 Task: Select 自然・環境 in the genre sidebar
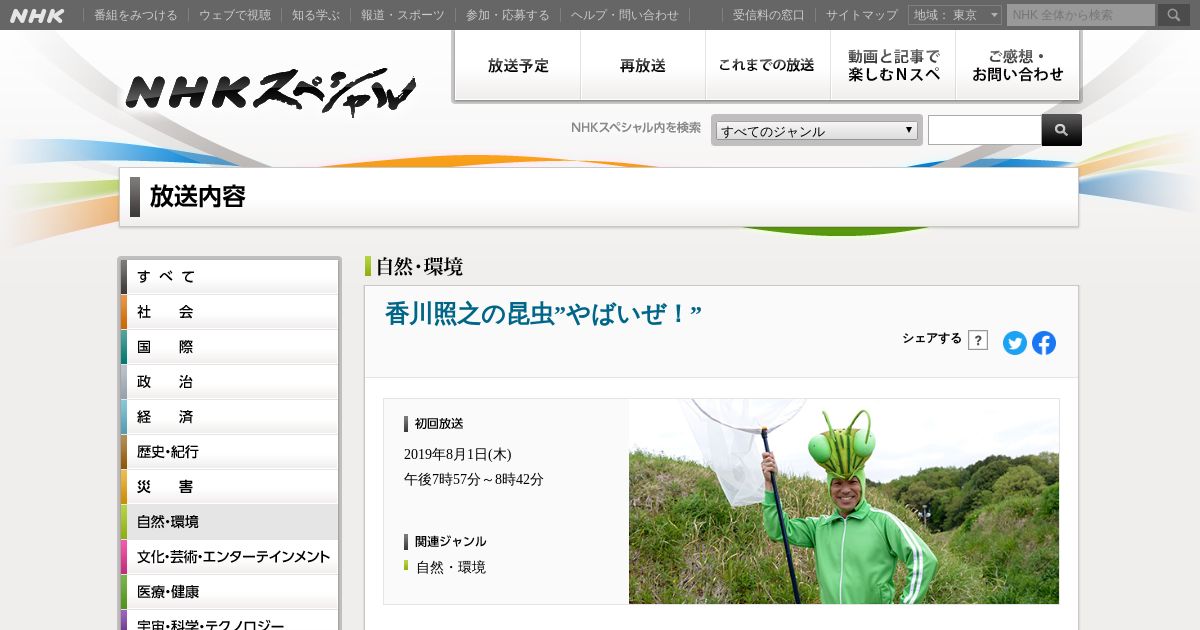(x=230, y=522)
